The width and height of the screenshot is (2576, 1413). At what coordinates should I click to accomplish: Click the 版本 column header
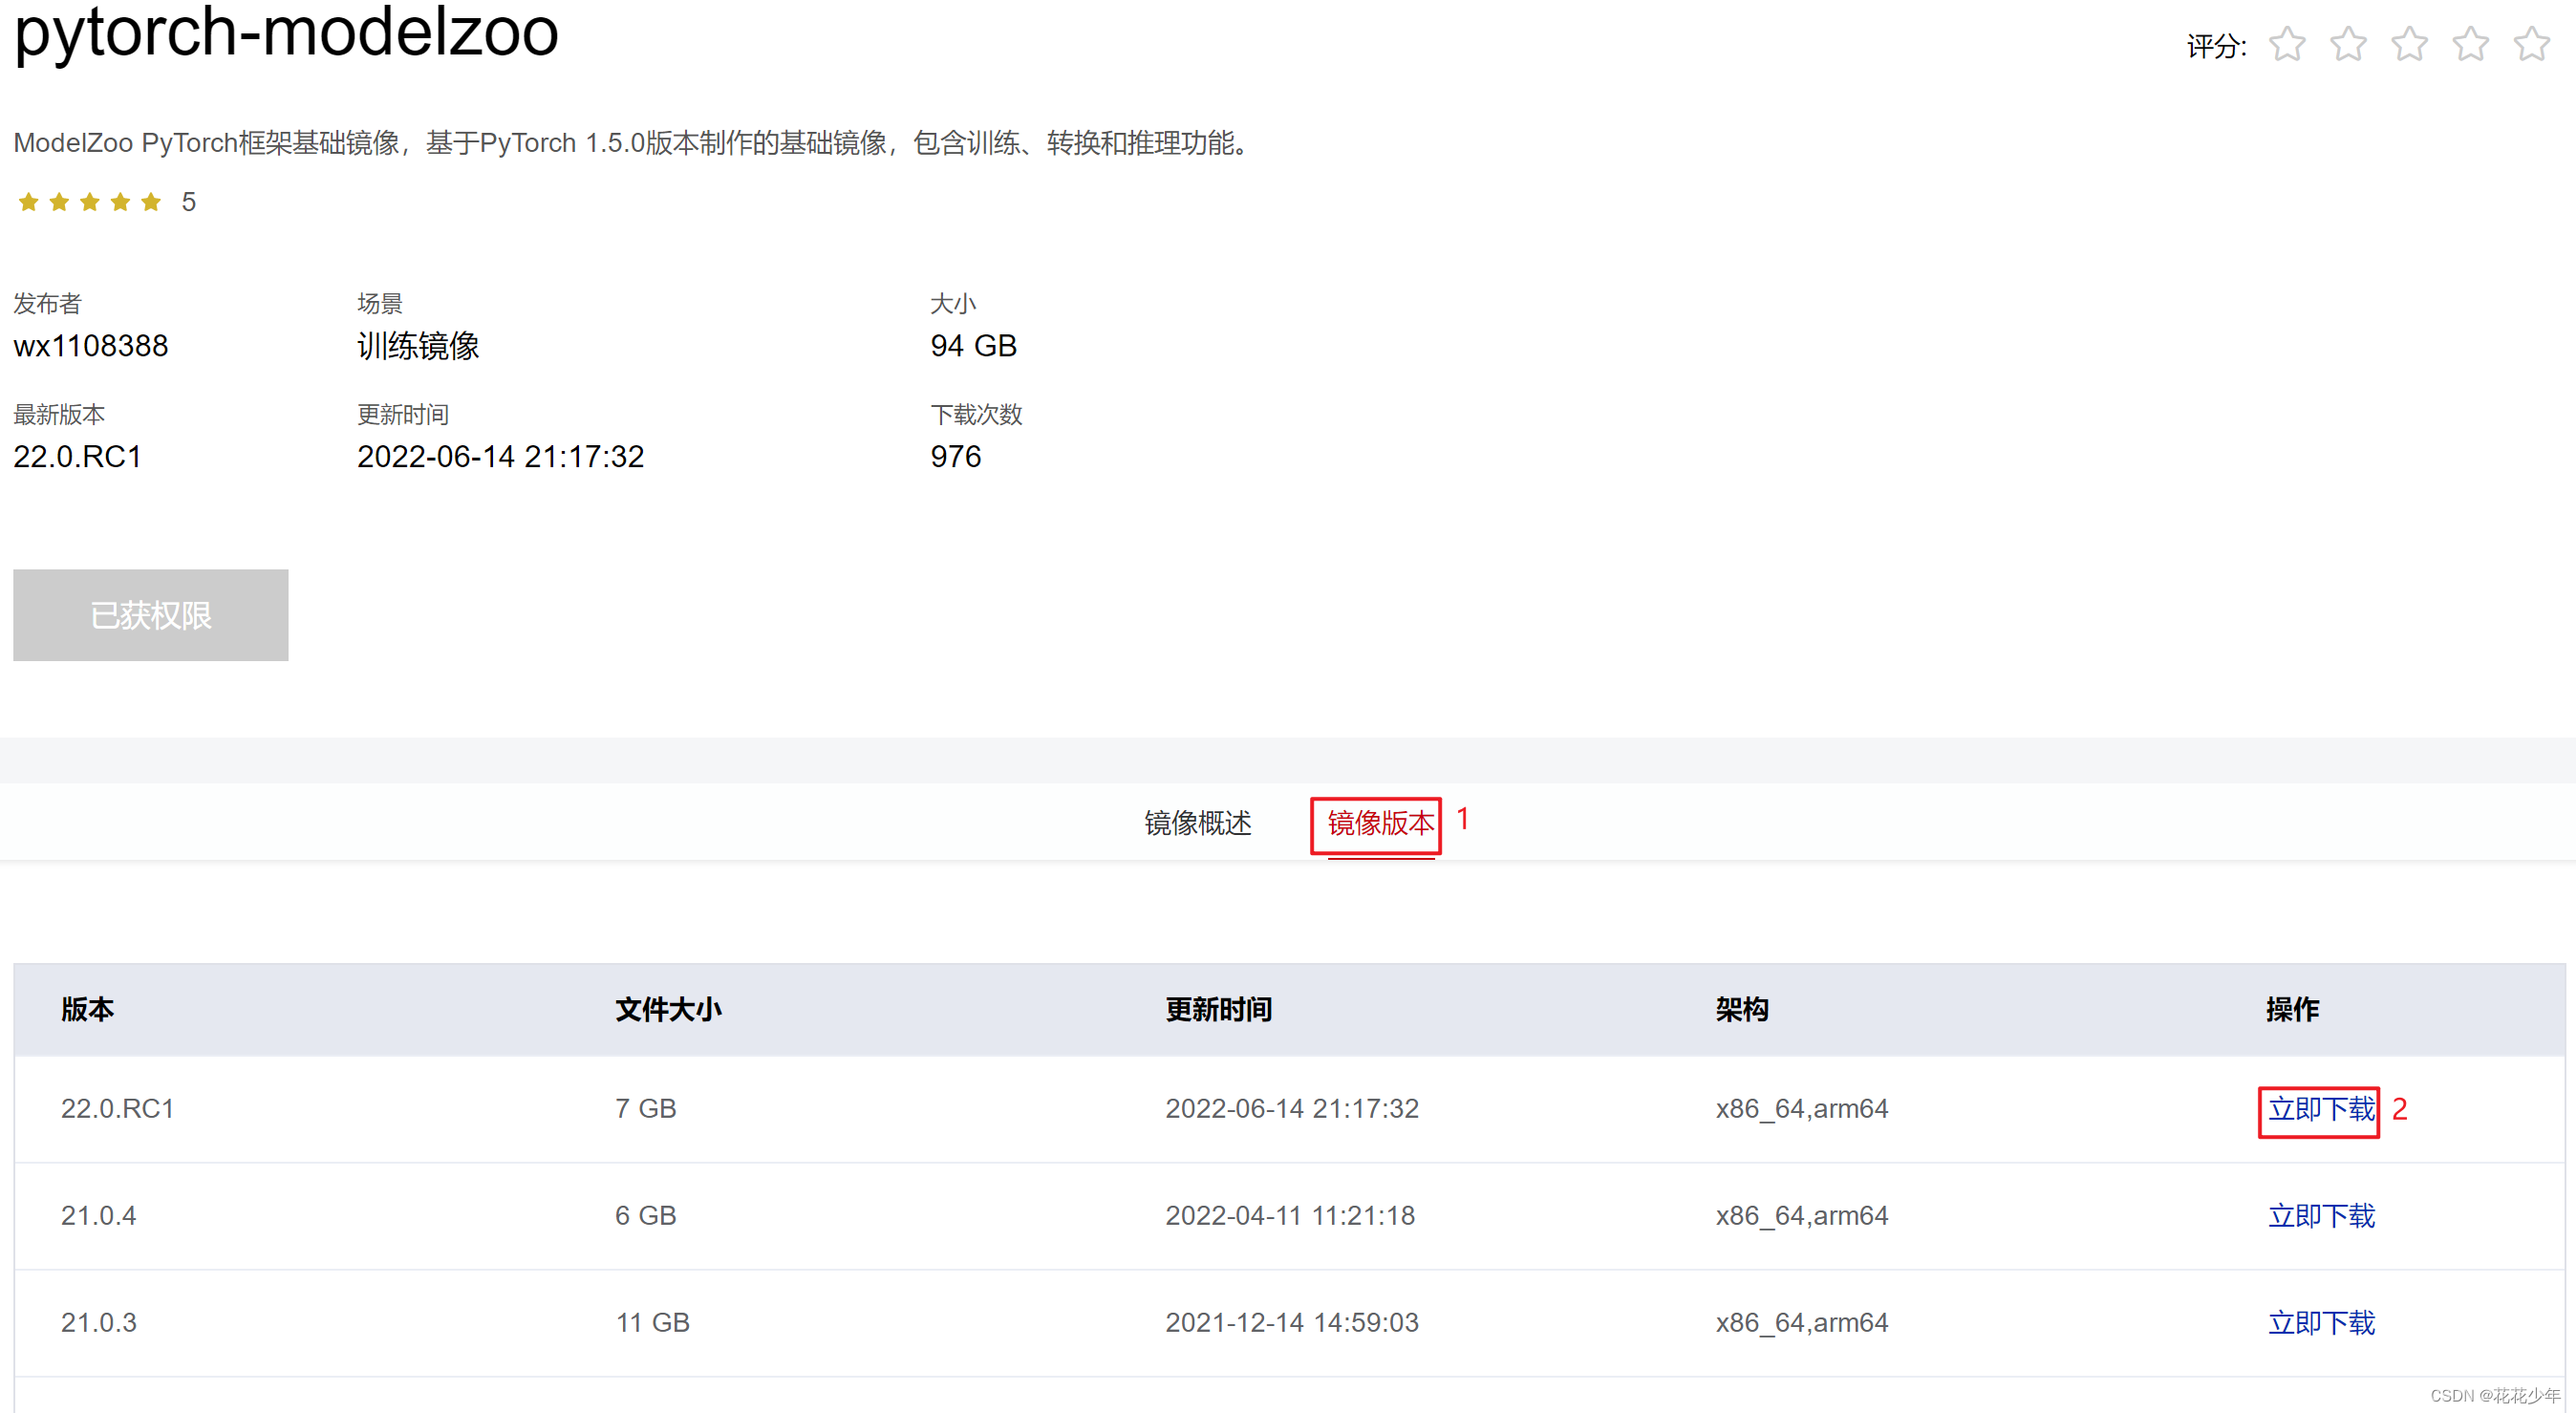(x=87, y=1009)
